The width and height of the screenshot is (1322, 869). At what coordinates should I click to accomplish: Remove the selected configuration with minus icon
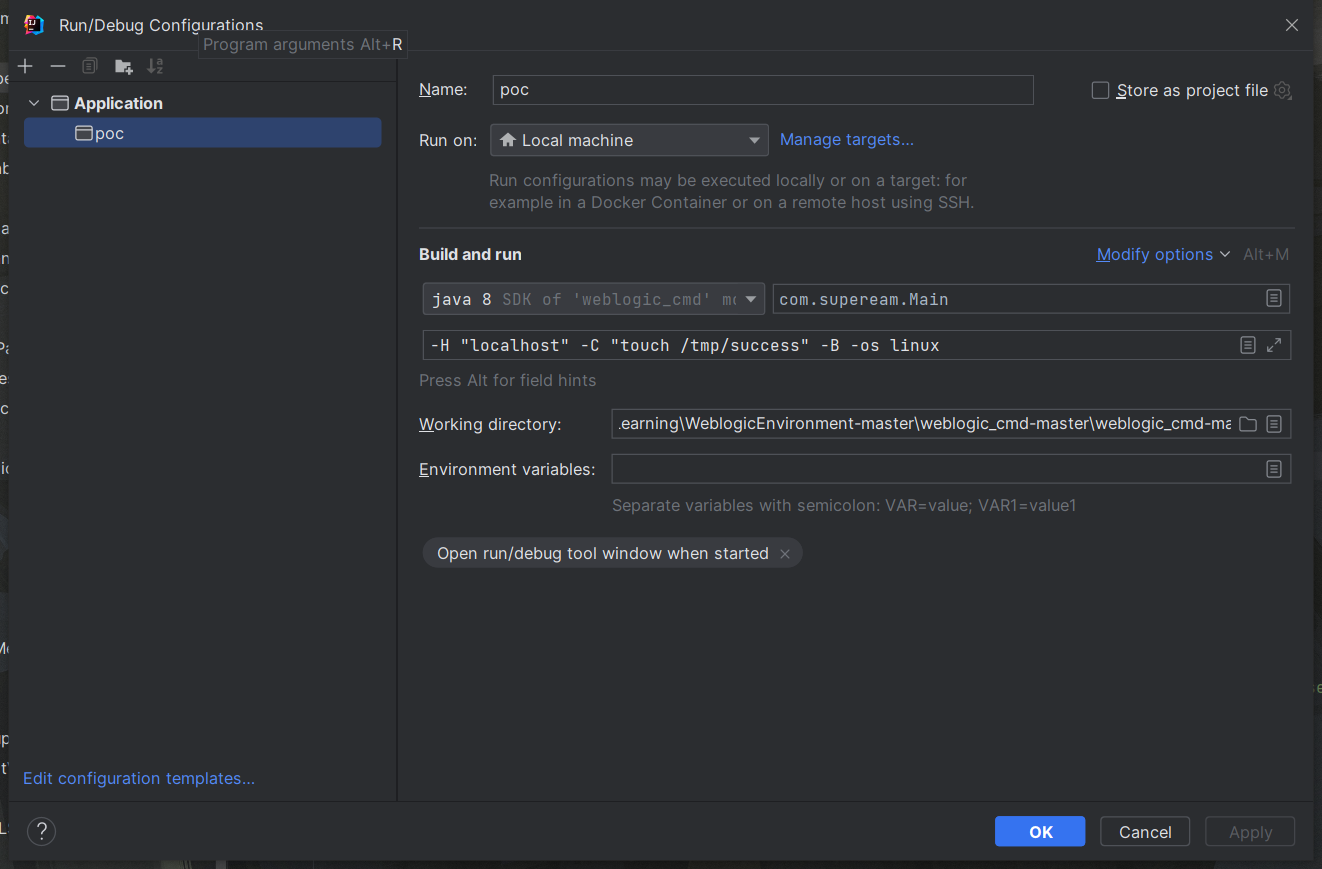[x=58, y=66]
